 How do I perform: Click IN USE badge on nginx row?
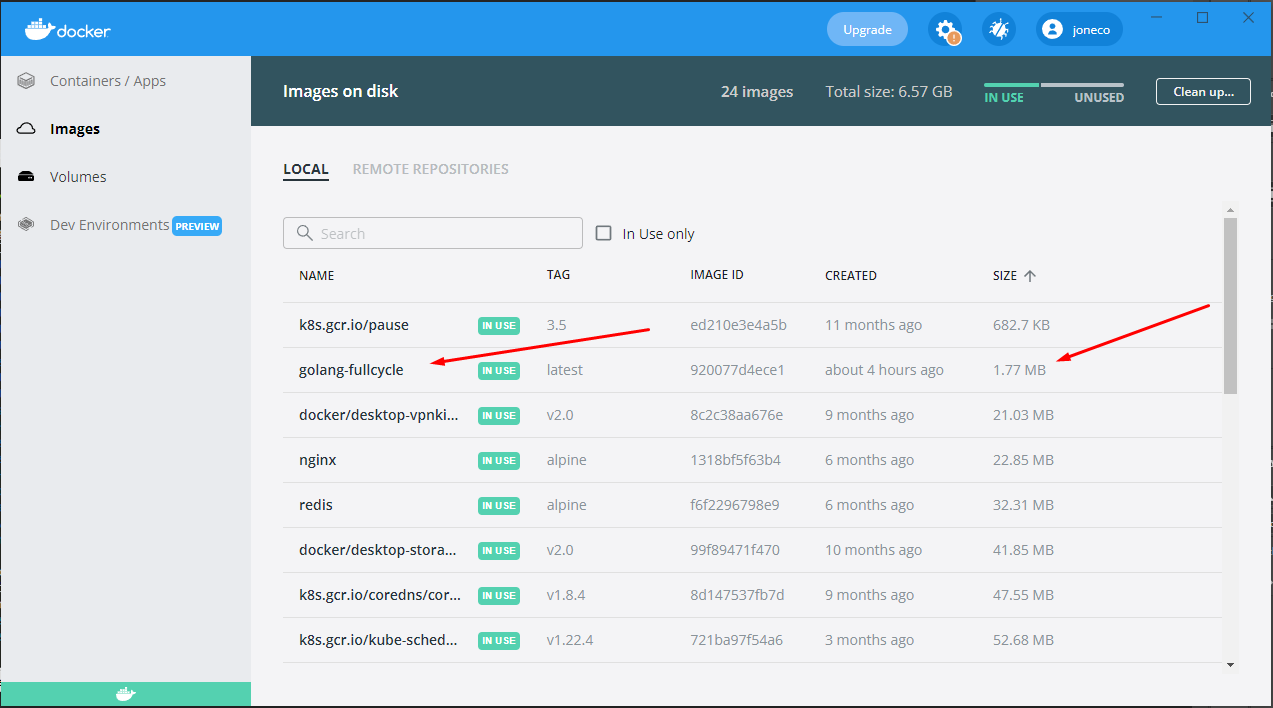(x=499, y=460)
